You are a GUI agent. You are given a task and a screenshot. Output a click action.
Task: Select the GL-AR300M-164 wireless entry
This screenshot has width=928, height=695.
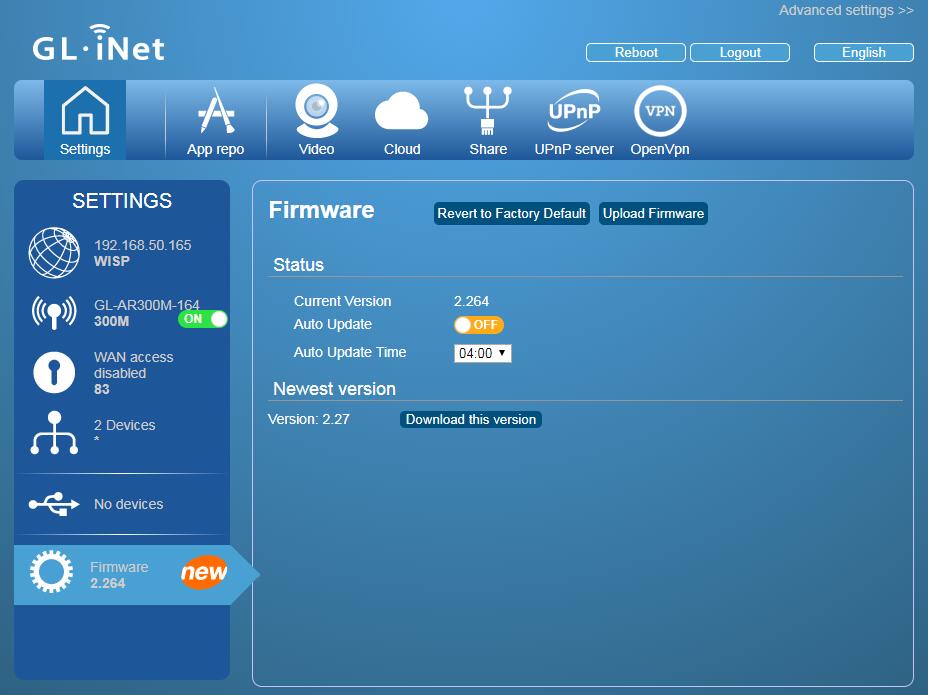(x=122, y=313)
